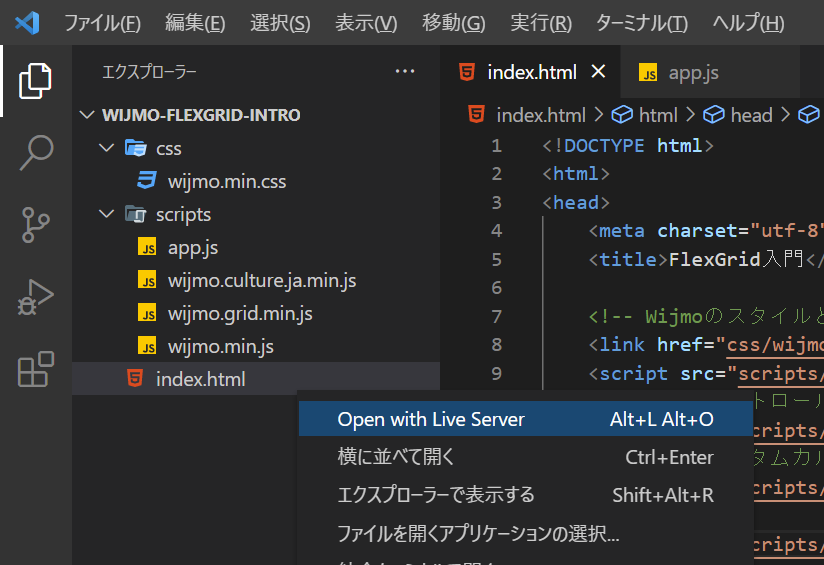Open the ターミナル(T) menu
Viewport: 824px width, 565px height.
[642, 23]
